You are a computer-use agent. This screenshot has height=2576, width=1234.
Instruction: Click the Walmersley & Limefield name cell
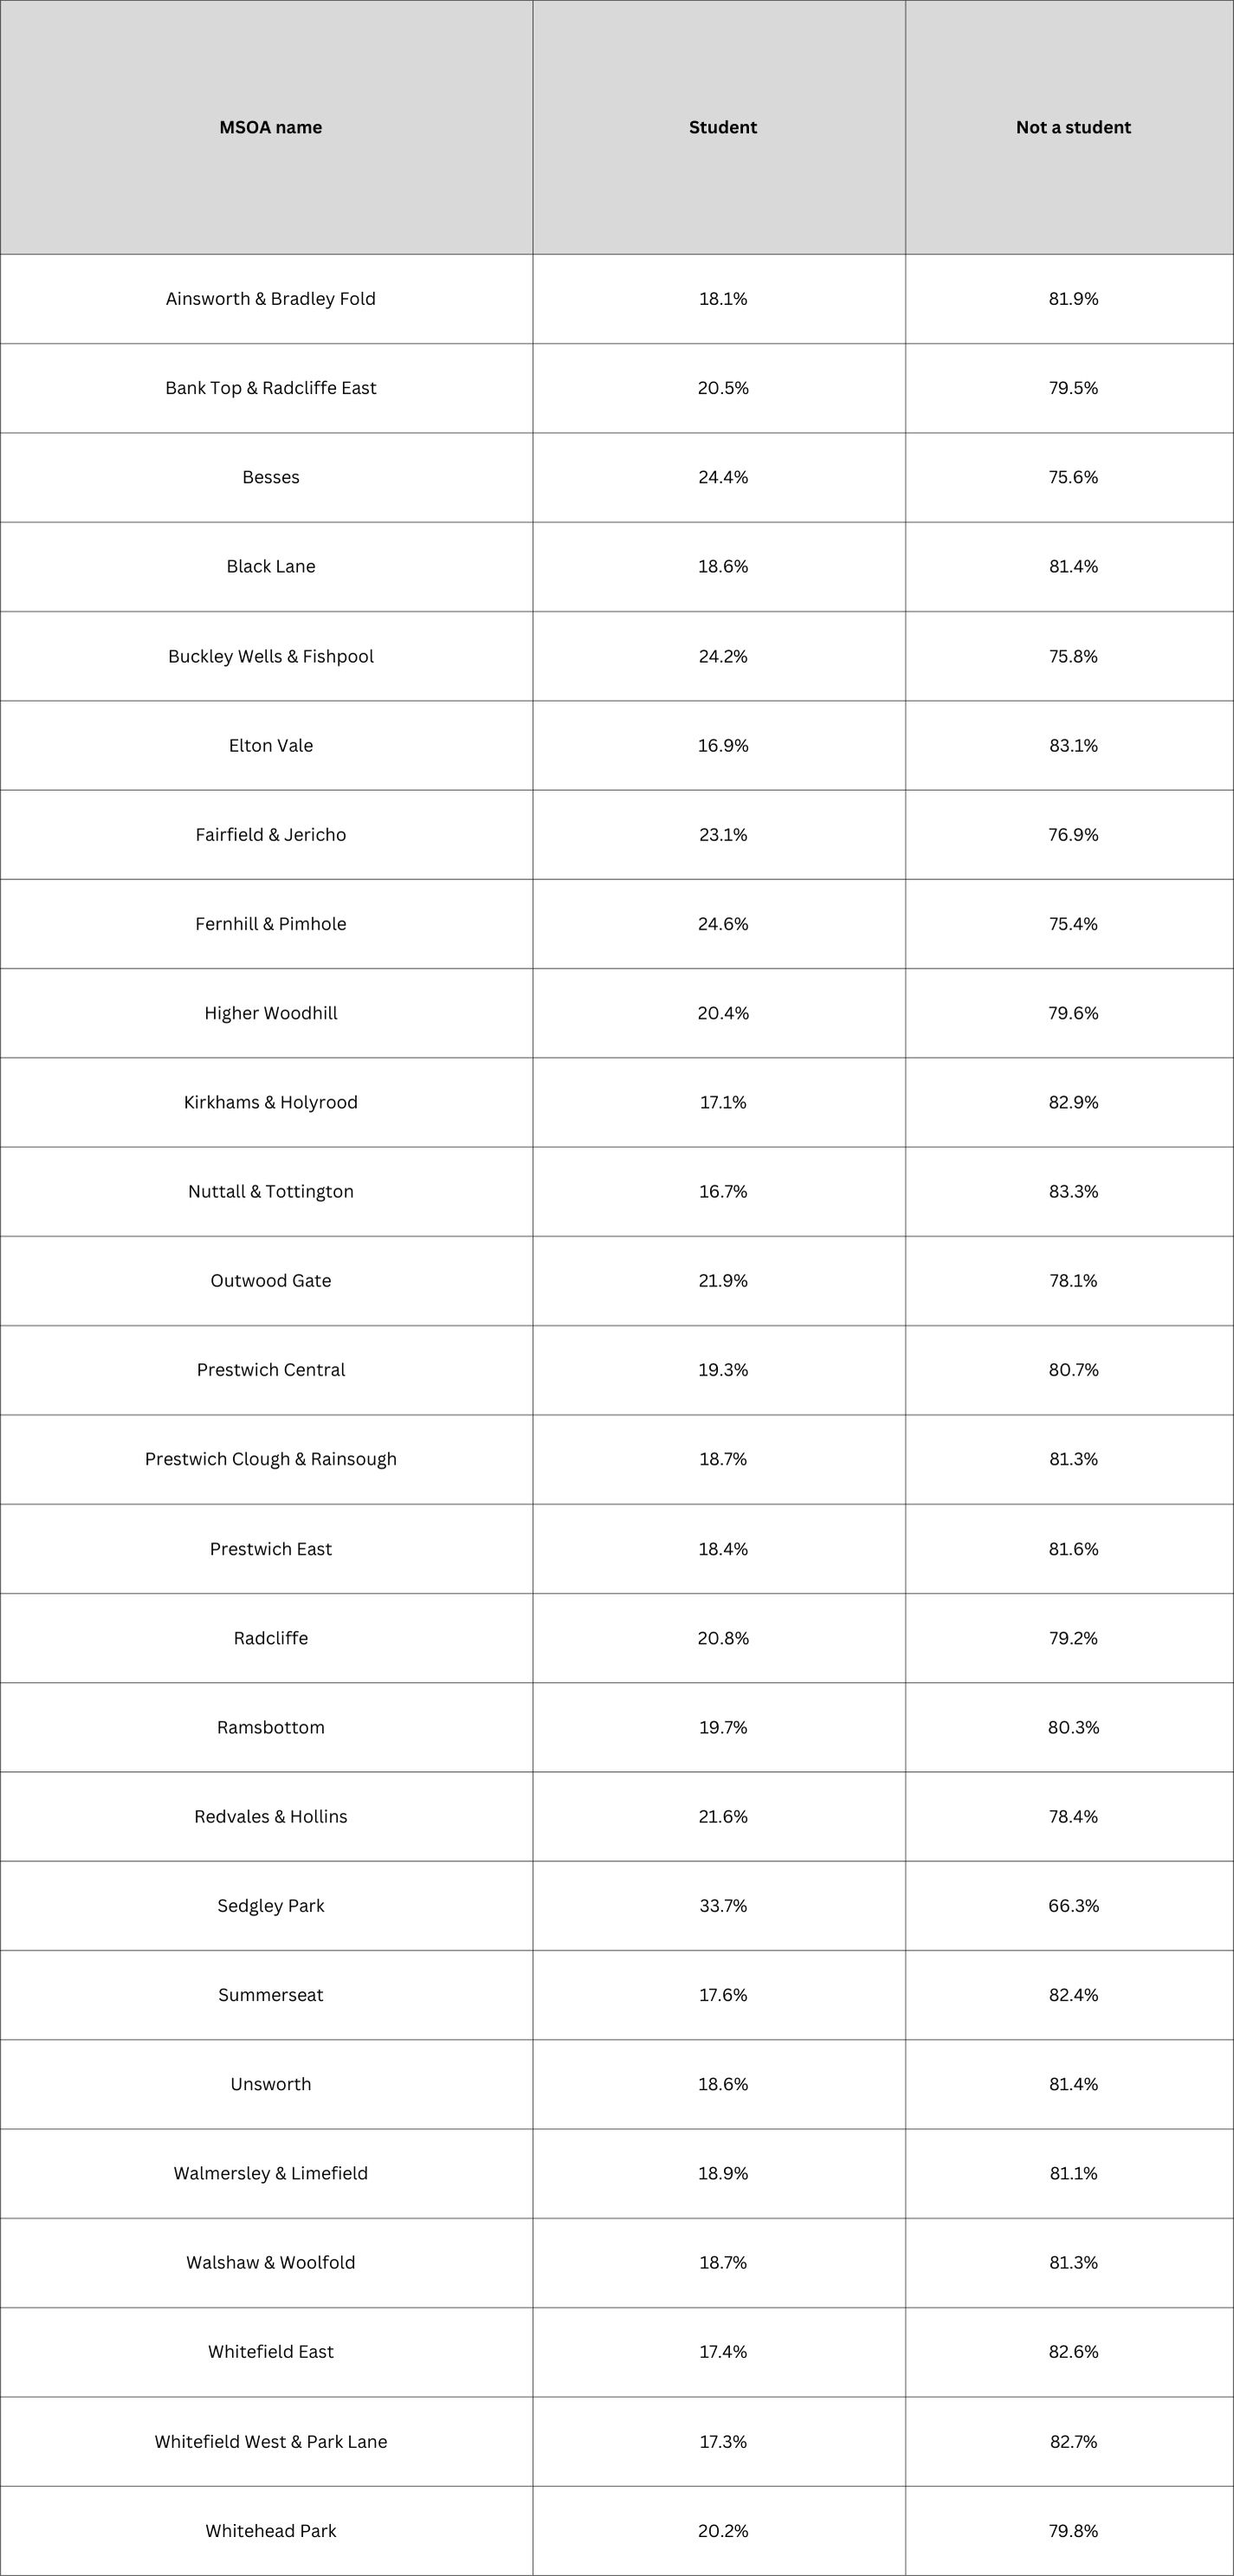(x=270, y=2173)
